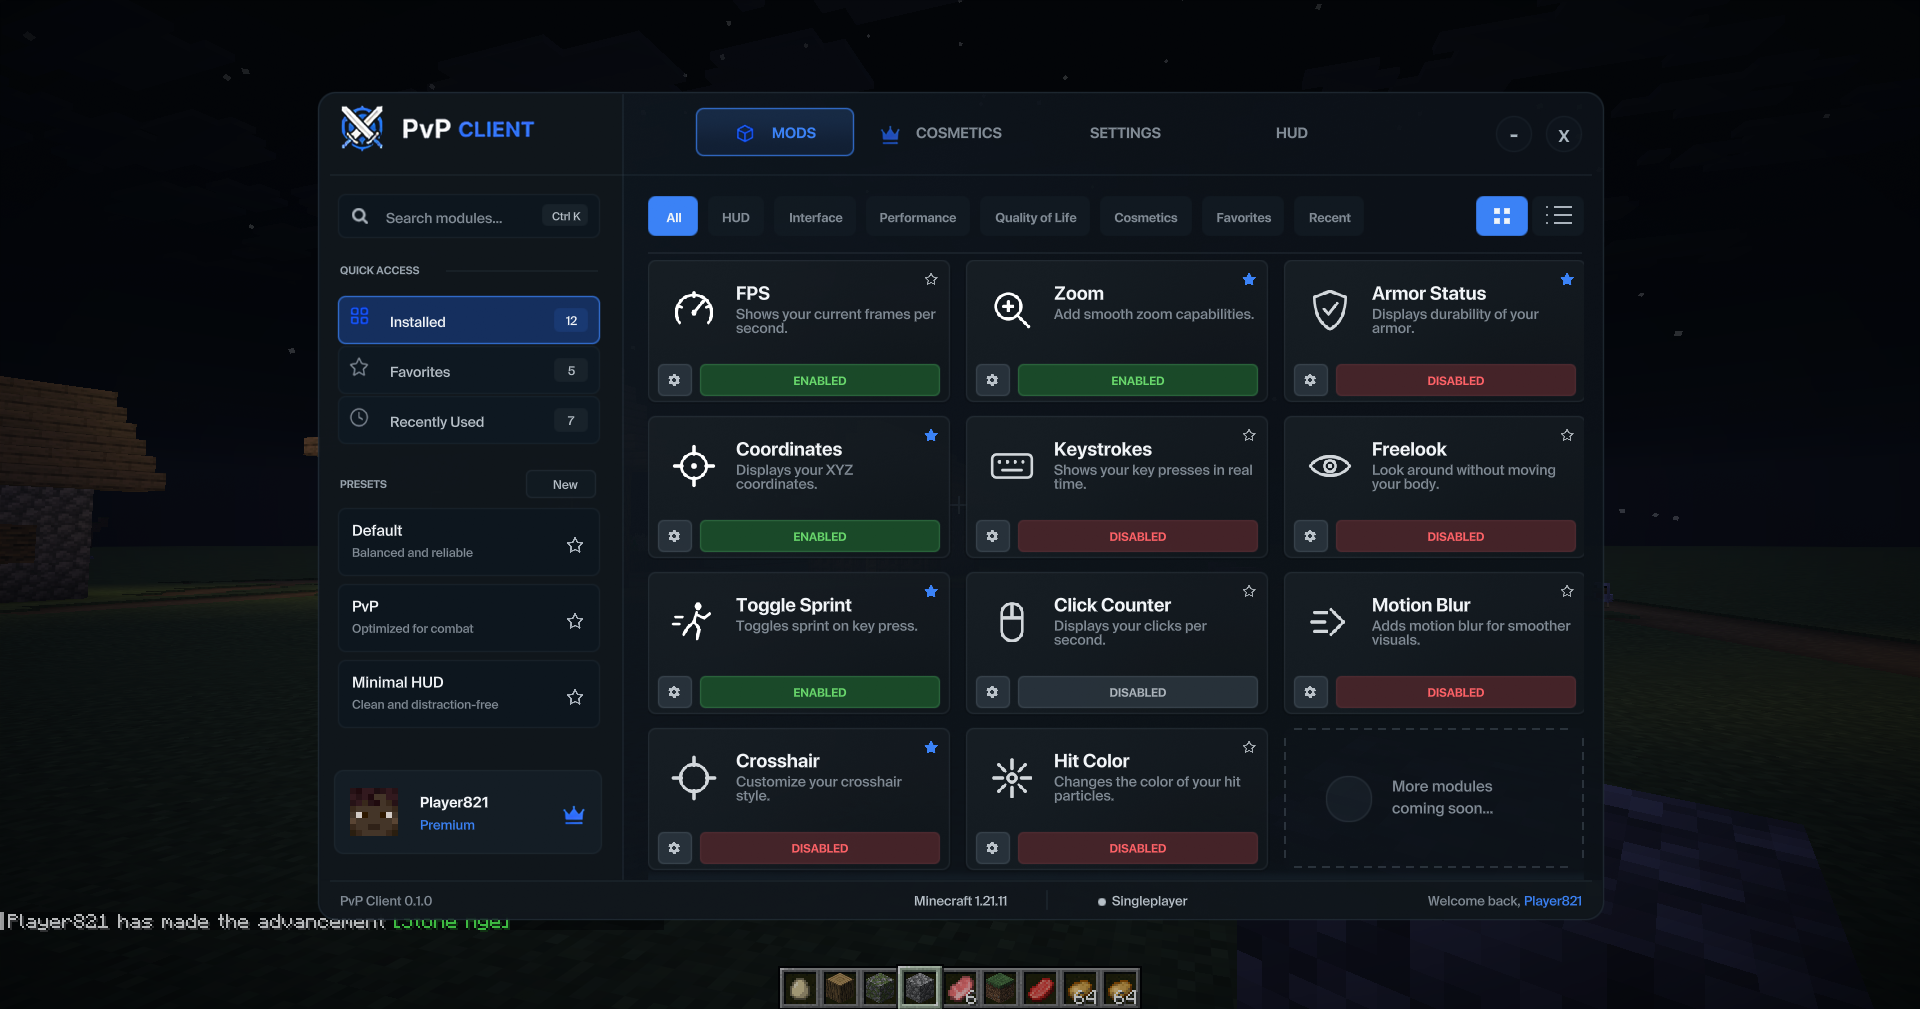
Task: Unfavorite the Crosshair module star
Action: (x=931, y=747)
